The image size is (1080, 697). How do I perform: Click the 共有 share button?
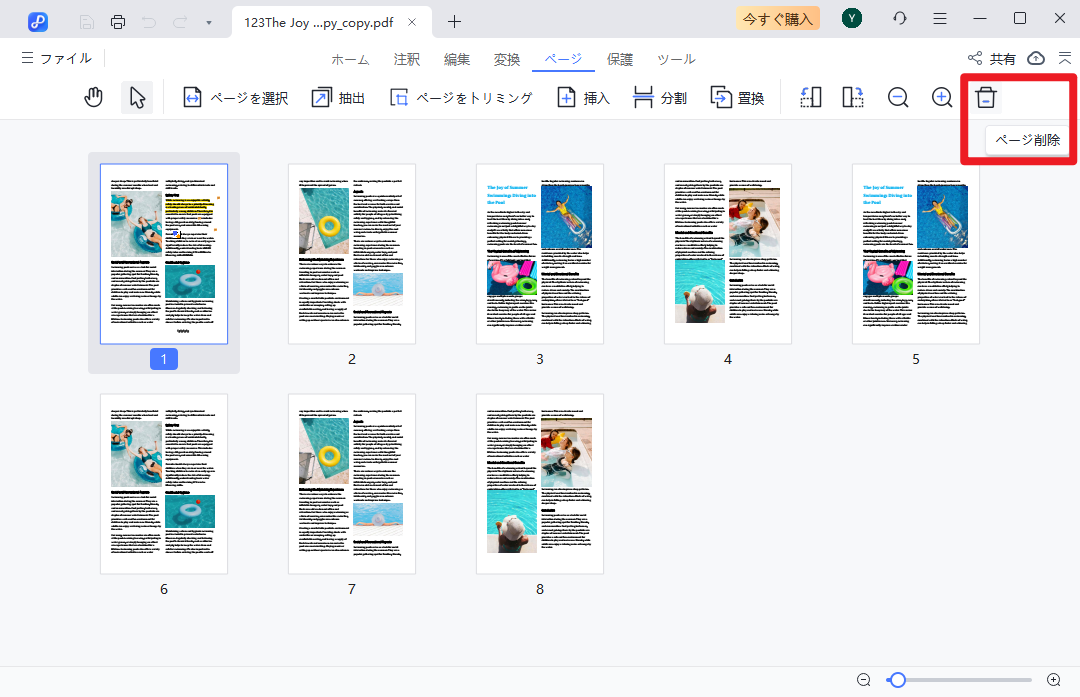[992, 59]
